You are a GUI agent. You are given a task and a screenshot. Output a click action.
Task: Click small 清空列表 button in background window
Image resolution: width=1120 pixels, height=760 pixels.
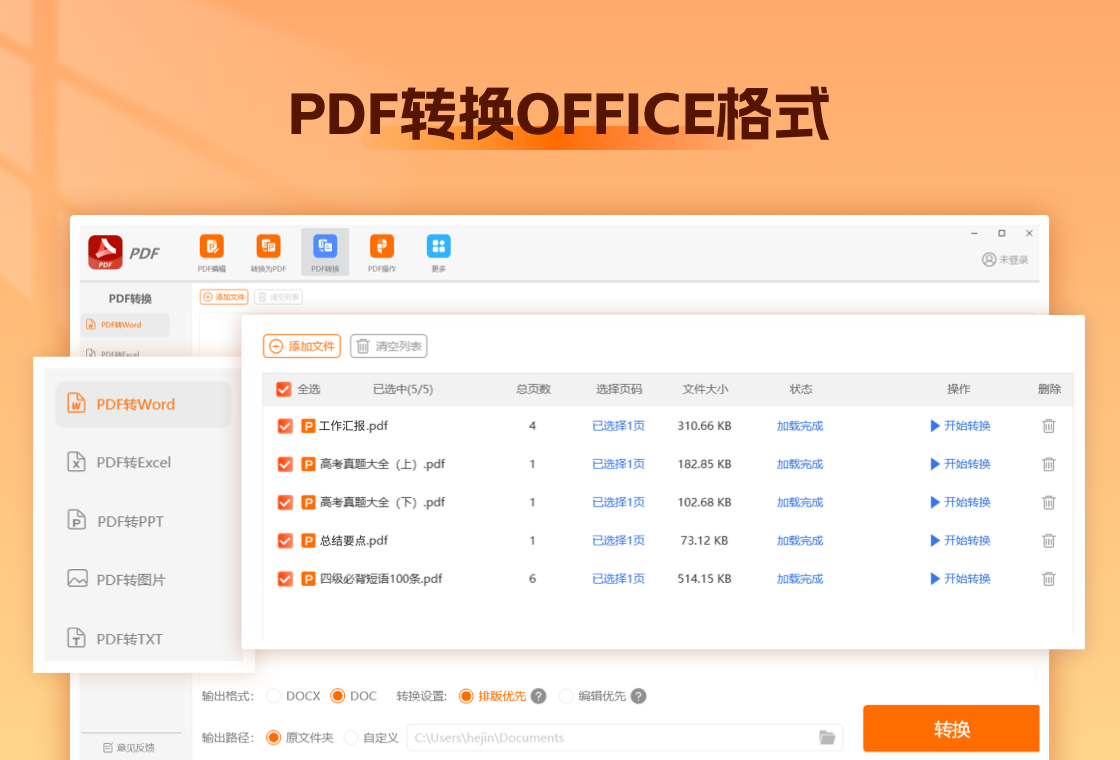279,297
